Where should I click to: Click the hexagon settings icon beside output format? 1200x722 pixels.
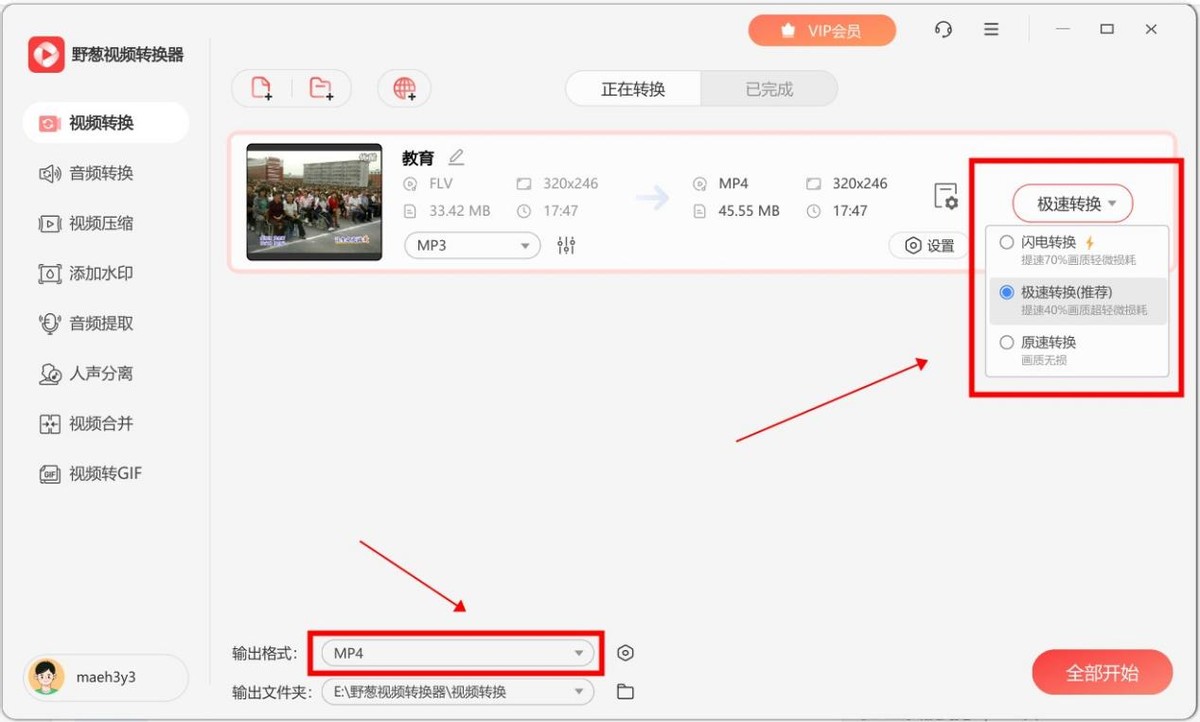626,653
